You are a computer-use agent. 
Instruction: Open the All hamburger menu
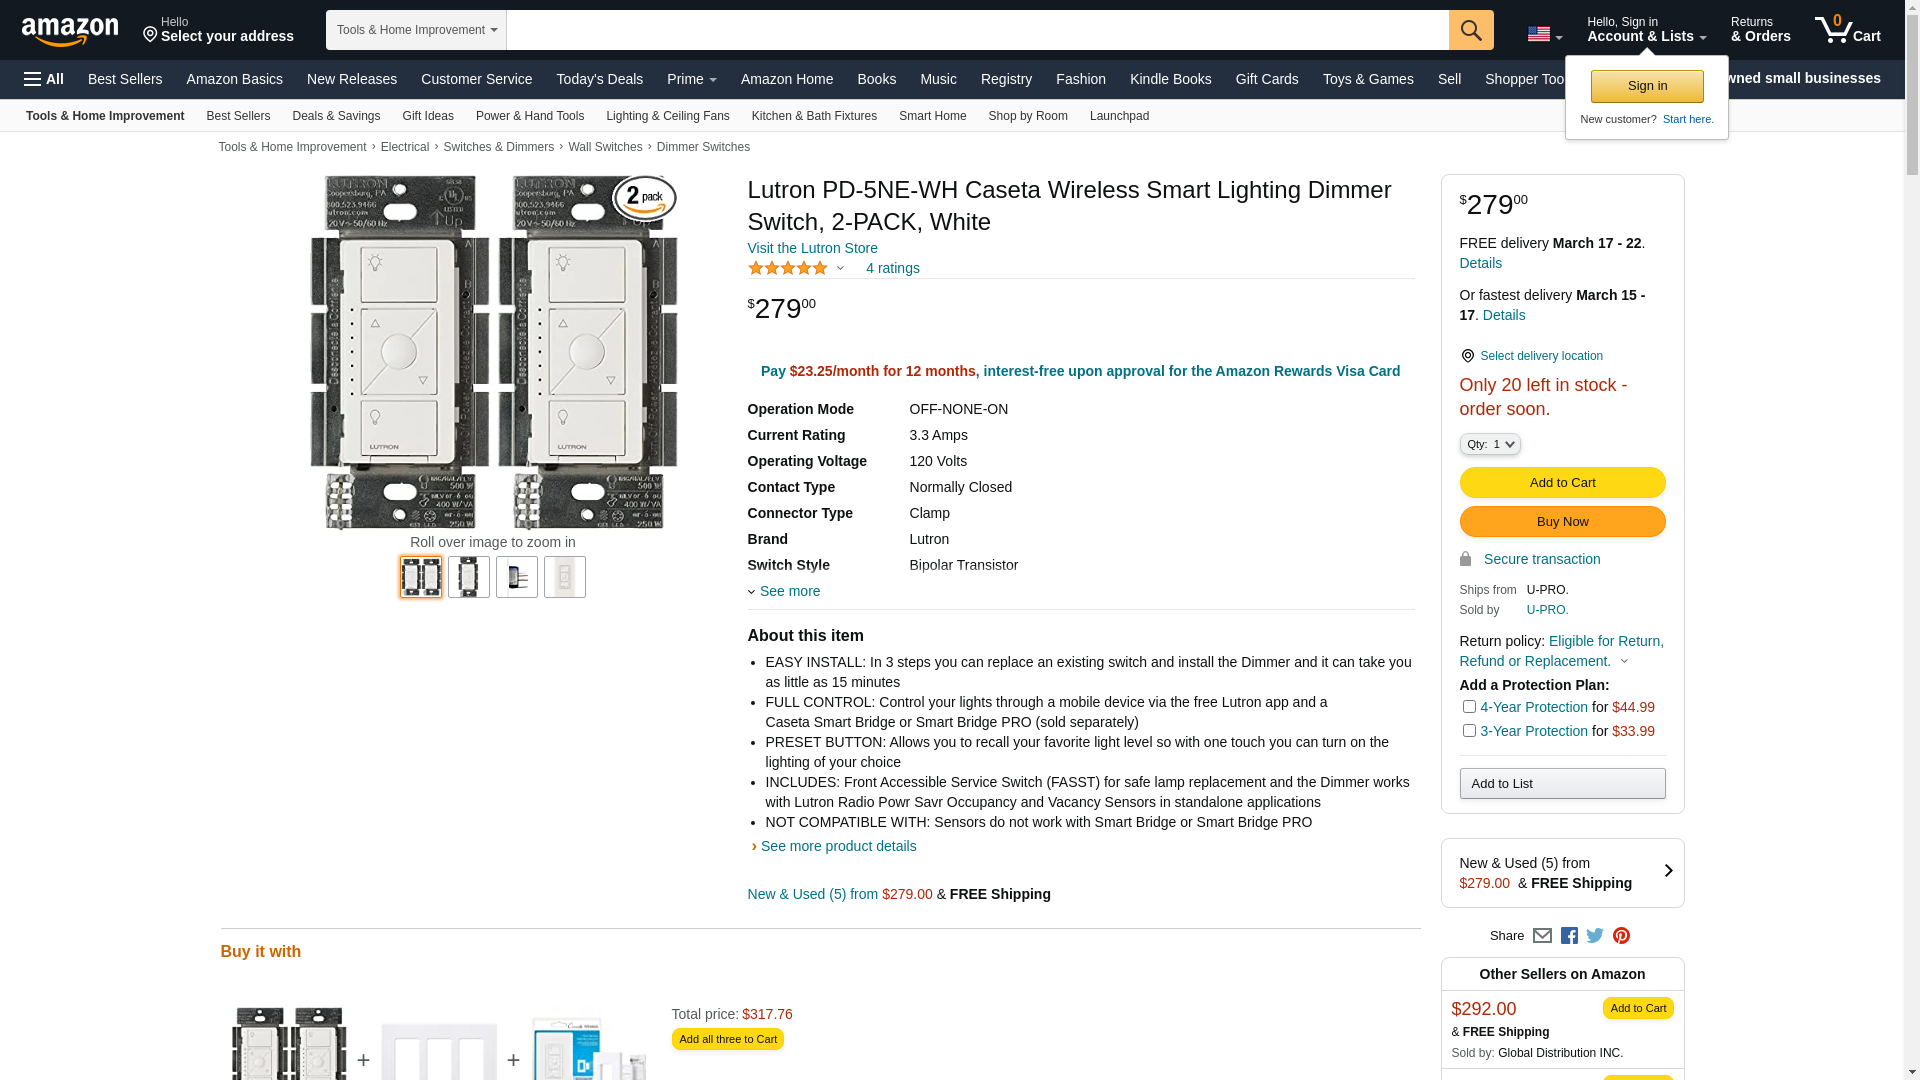pyautogui.click(x=44, y=79)
